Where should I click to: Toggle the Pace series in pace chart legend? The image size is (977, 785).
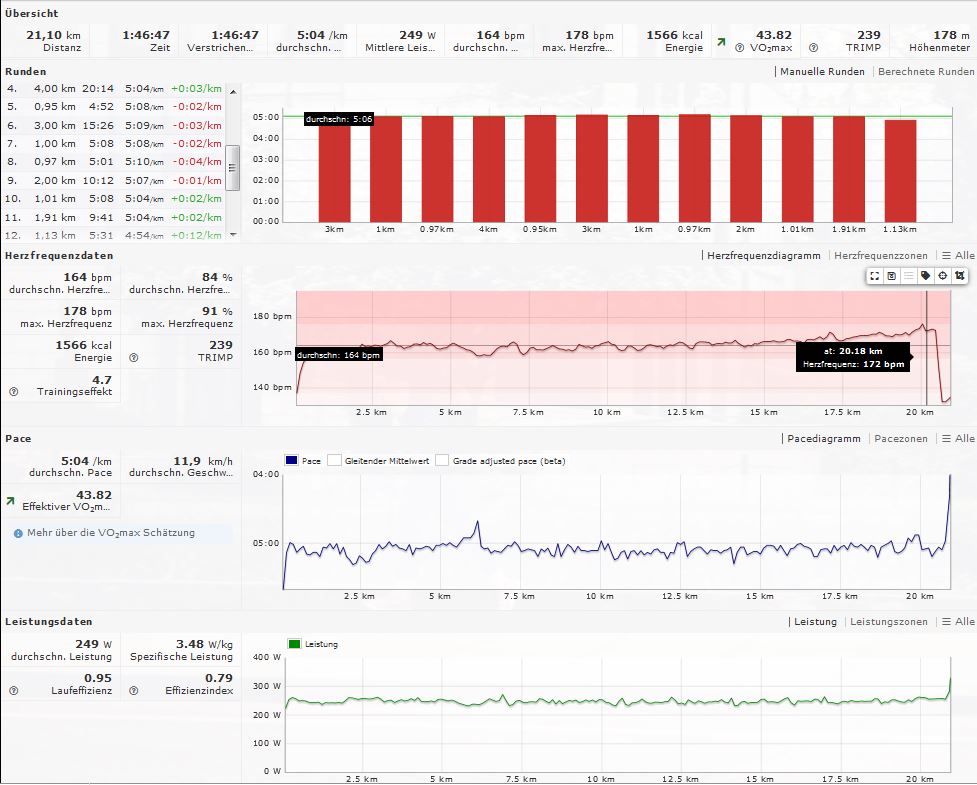pyautogui.click(x=292, y=461)
